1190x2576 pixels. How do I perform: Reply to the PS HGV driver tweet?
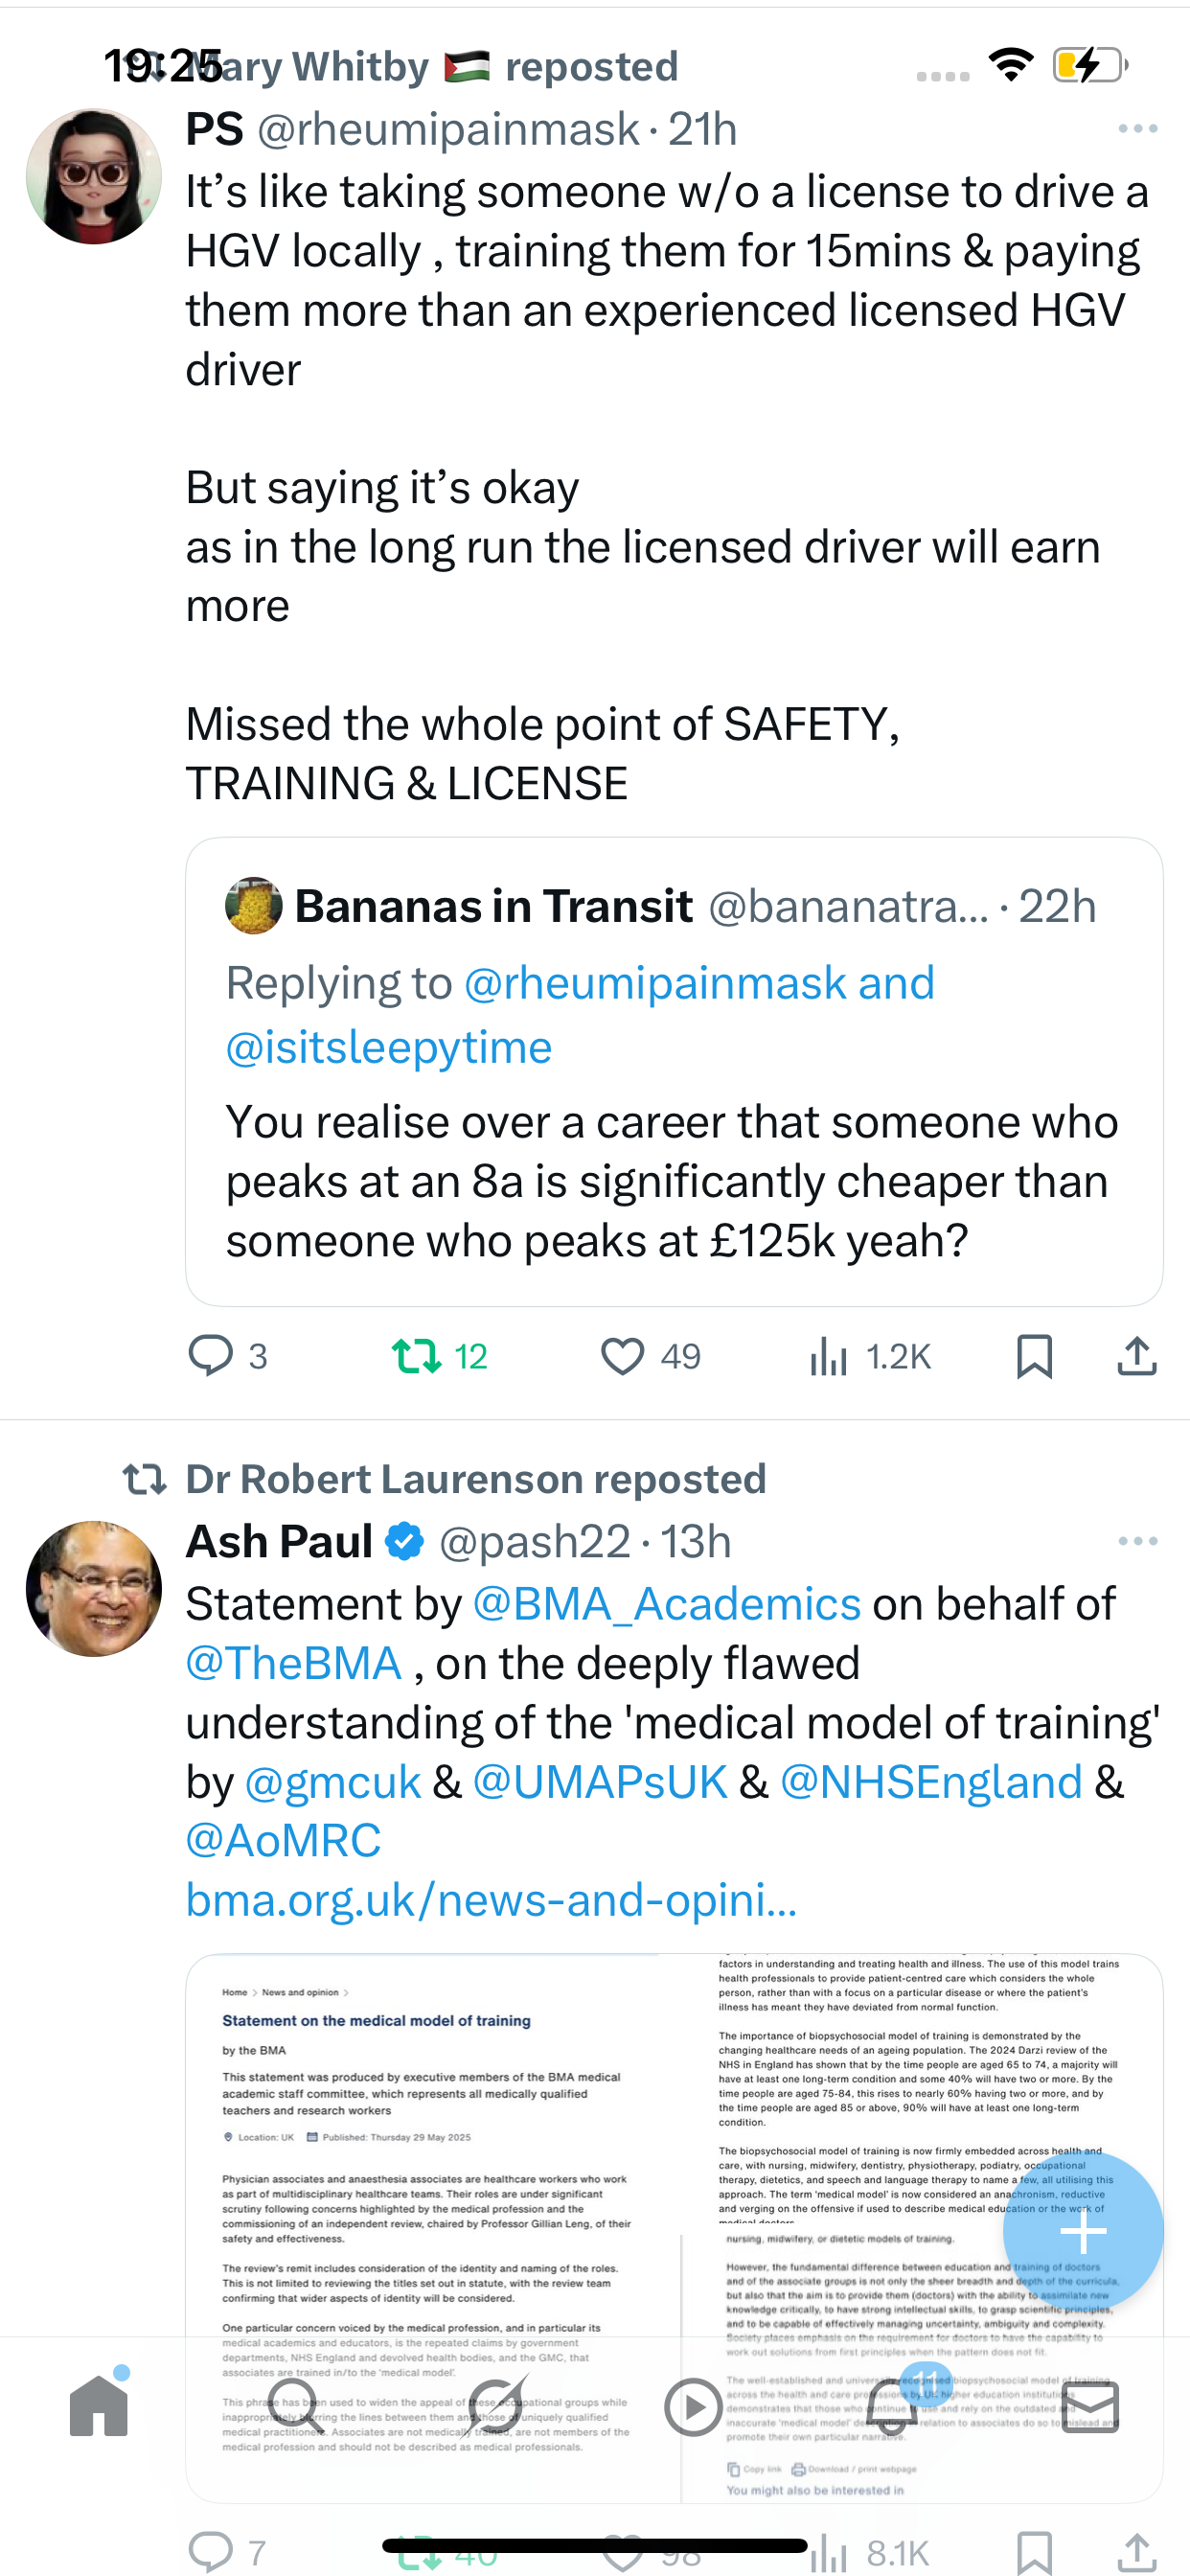(x=211, y=1356)
